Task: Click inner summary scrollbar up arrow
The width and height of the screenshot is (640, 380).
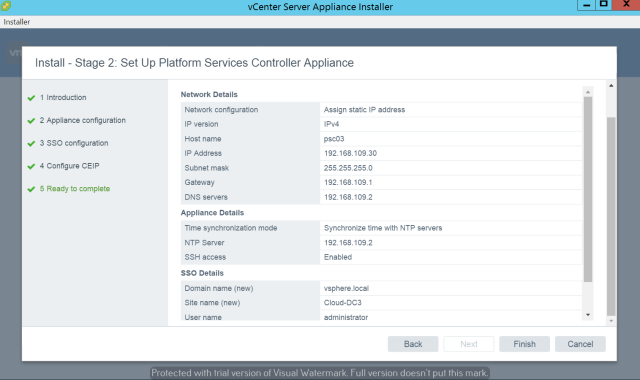Action: click(588, 92)
